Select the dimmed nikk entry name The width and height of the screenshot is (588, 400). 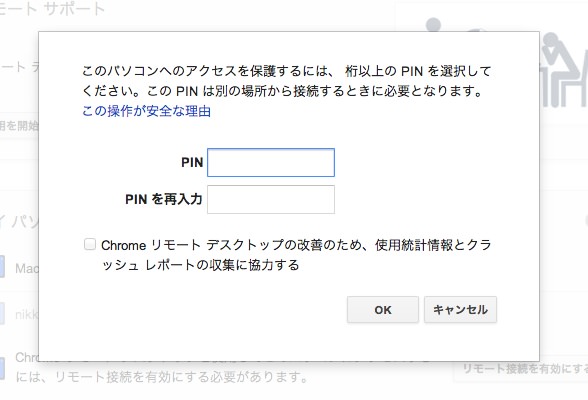(27, 314)
